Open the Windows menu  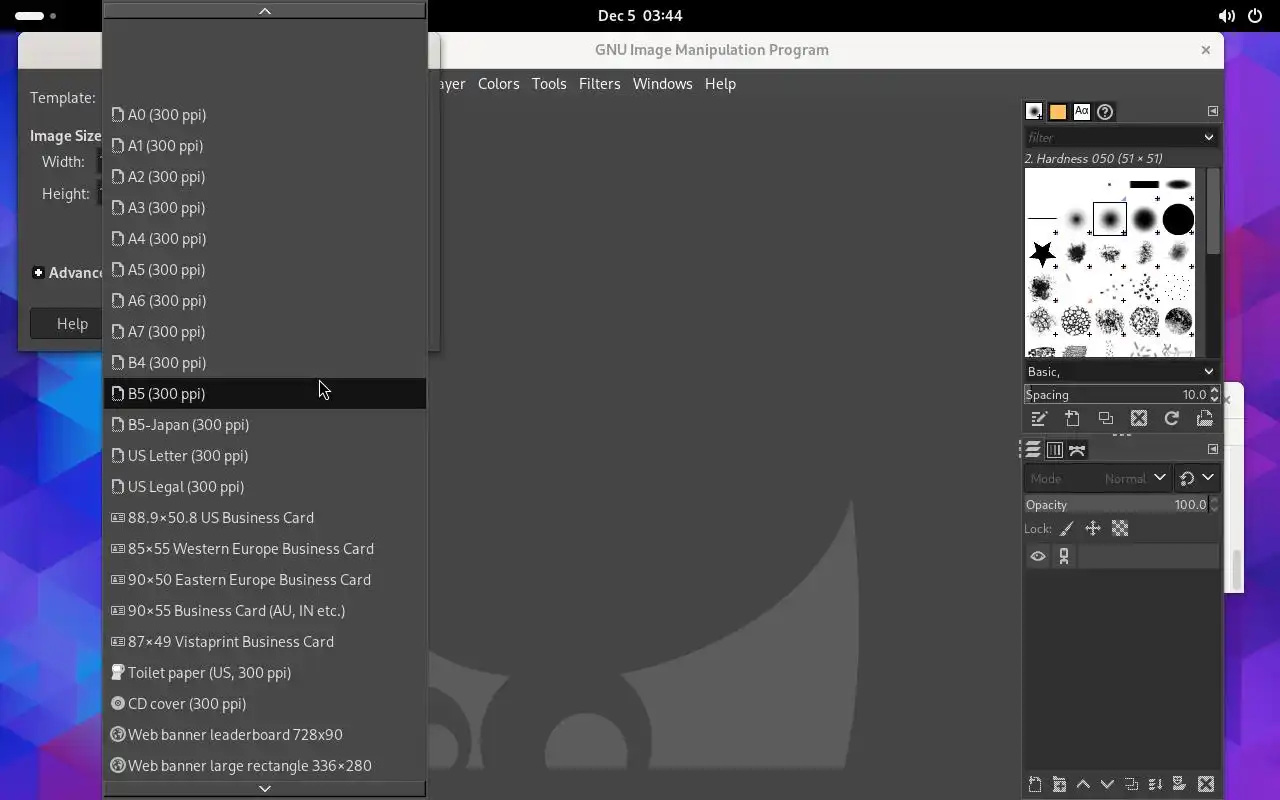pos(662,84)
